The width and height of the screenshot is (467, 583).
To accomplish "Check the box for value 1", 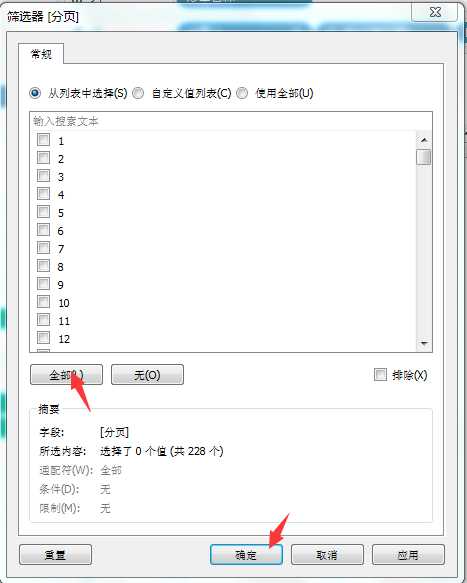I will pos(44,140).
